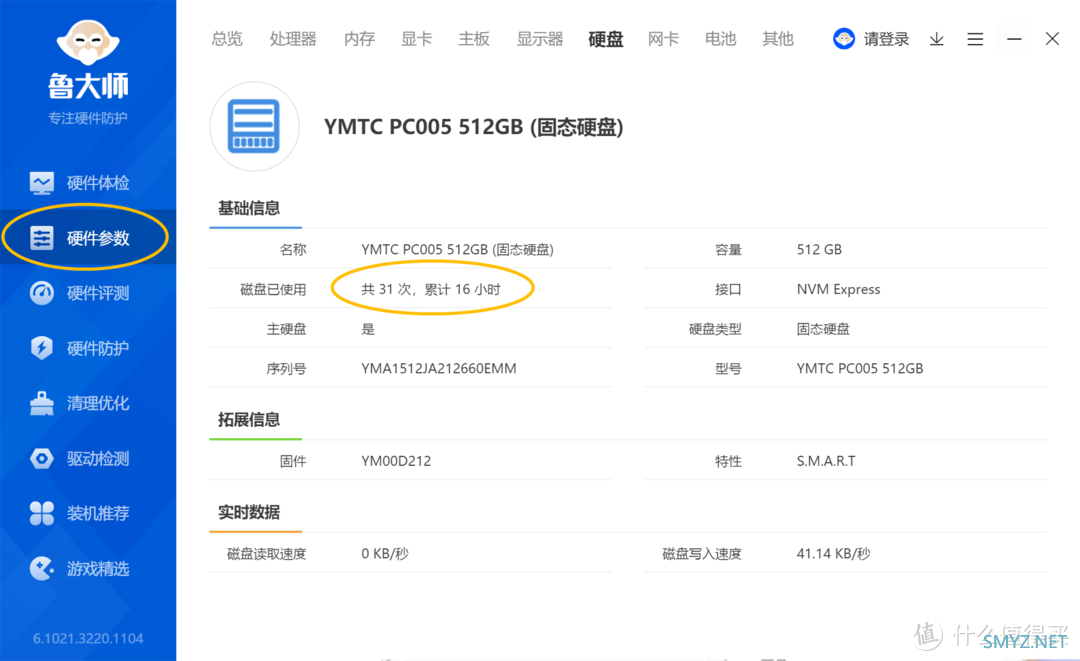Viewport: 1080px width, 661px height.
Task: Click the 磁盘读取速度 label
Action: 266,554
